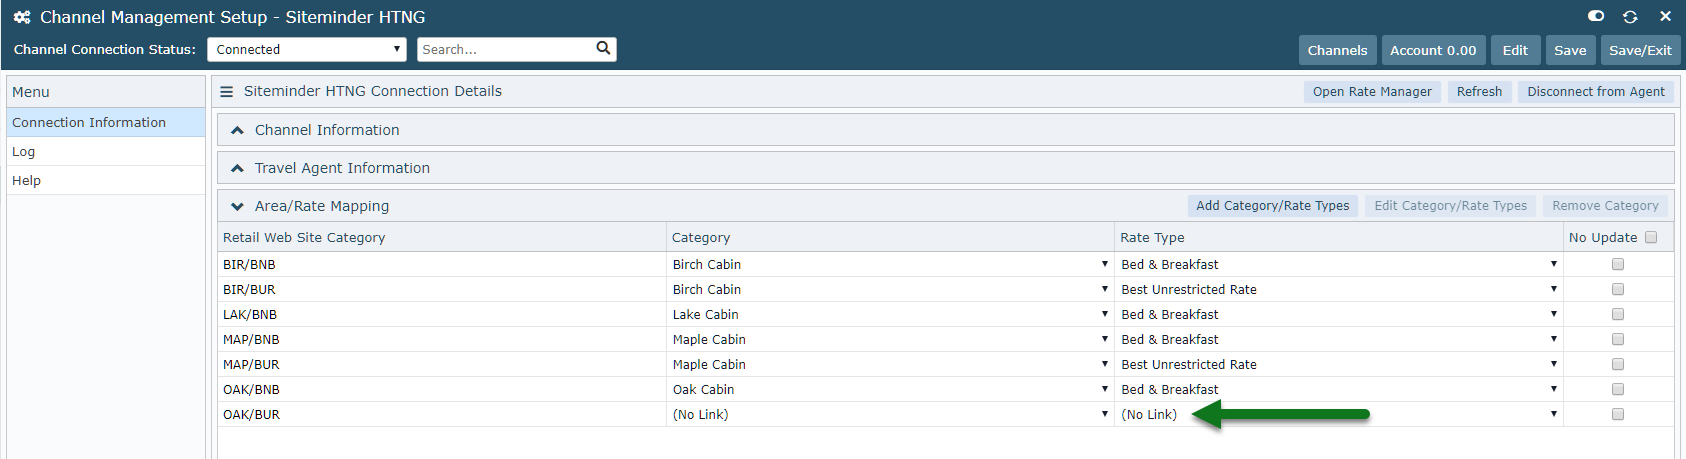Click the Disconnect from Agent button
Image resolution: width=1686 pixels, height=459 pixels.
pyautogui.click(x=1596, y=92)
